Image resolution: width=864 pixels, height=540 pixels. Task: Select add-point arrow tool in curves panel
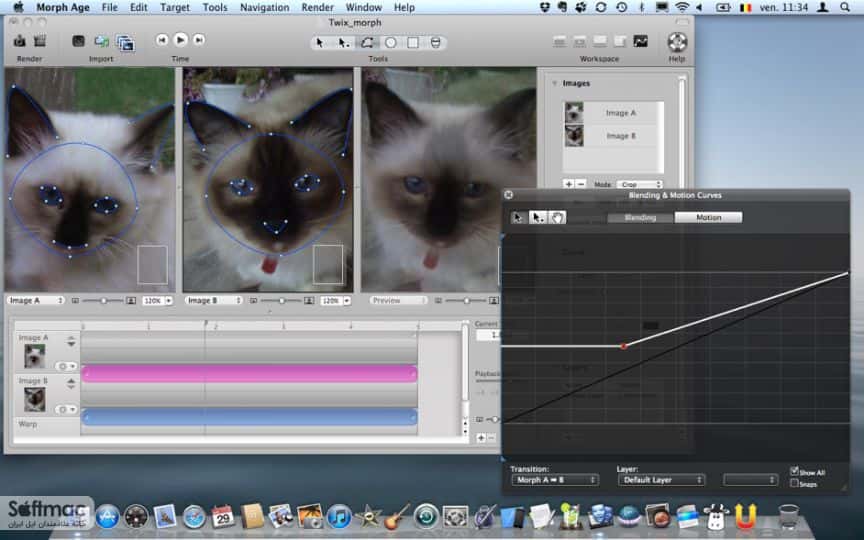pyautogui.click(x=537, y=218)
